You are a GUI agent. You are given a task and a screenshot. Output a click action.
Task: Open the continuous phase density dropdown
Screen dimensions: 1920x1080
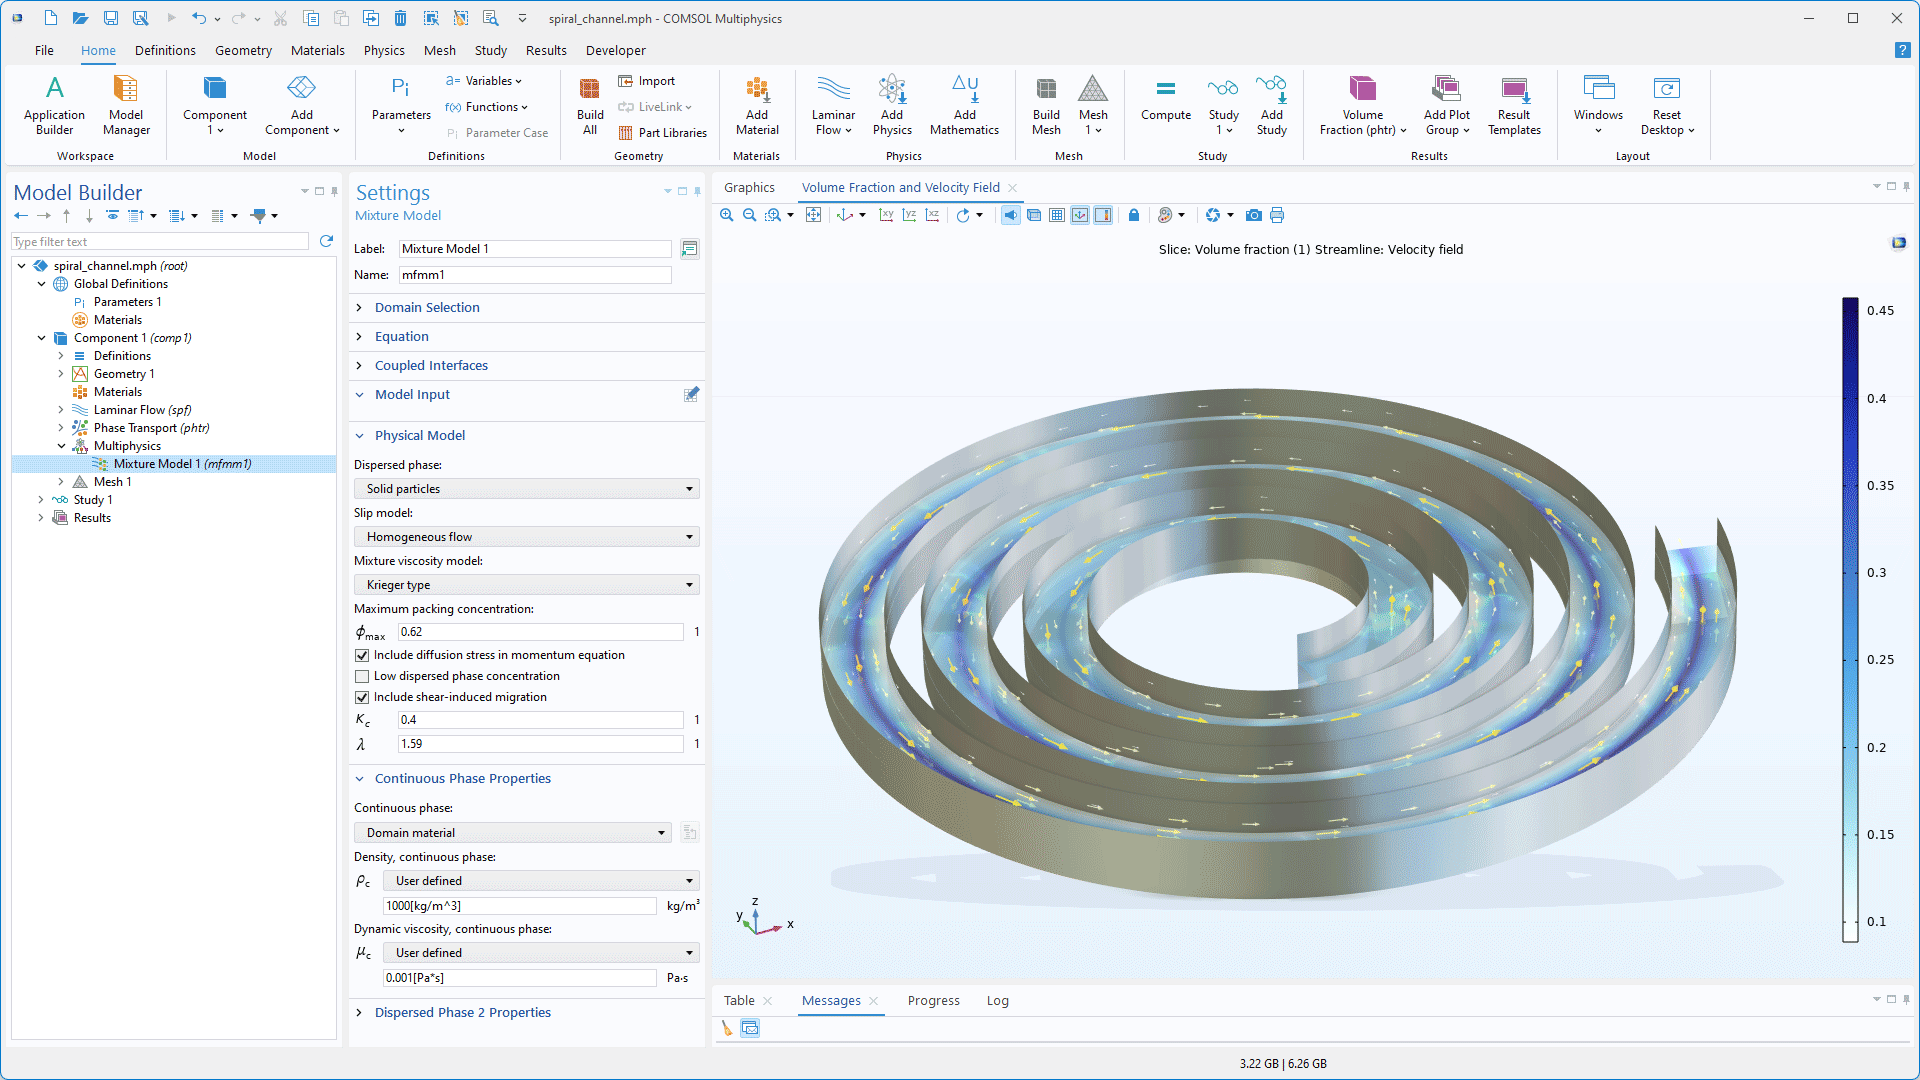(x=541, y=881)
